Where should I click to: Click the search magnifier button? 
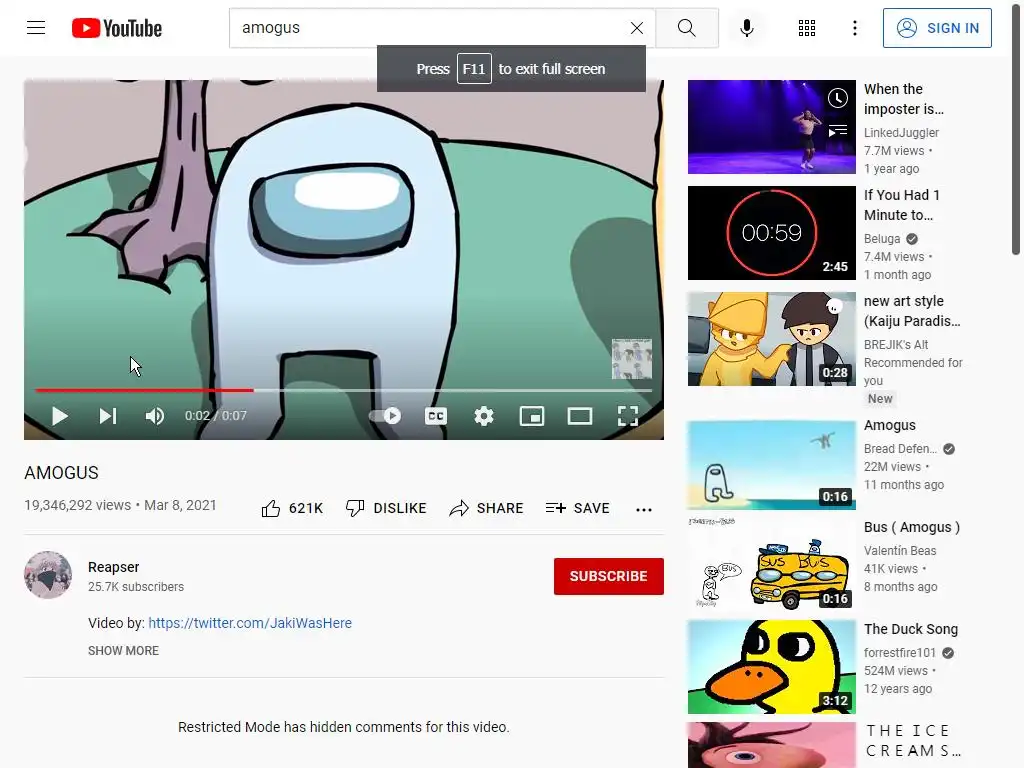coord(686,28)
